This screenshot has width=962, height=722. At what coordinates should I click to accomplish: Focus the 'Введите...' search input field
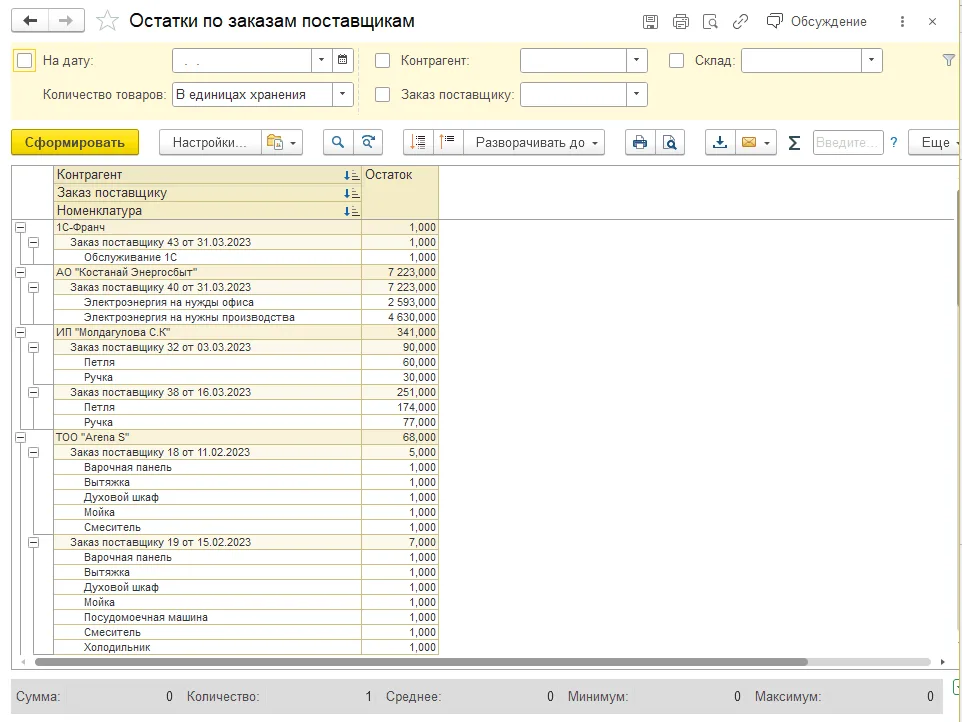point(848,142)
